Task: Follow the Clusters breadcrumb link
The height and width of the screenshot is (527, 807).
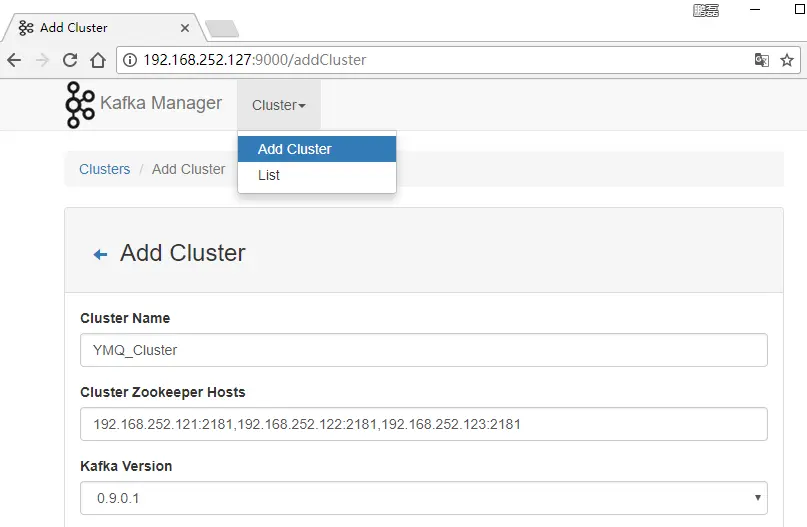Action: [x=104, y=169]
